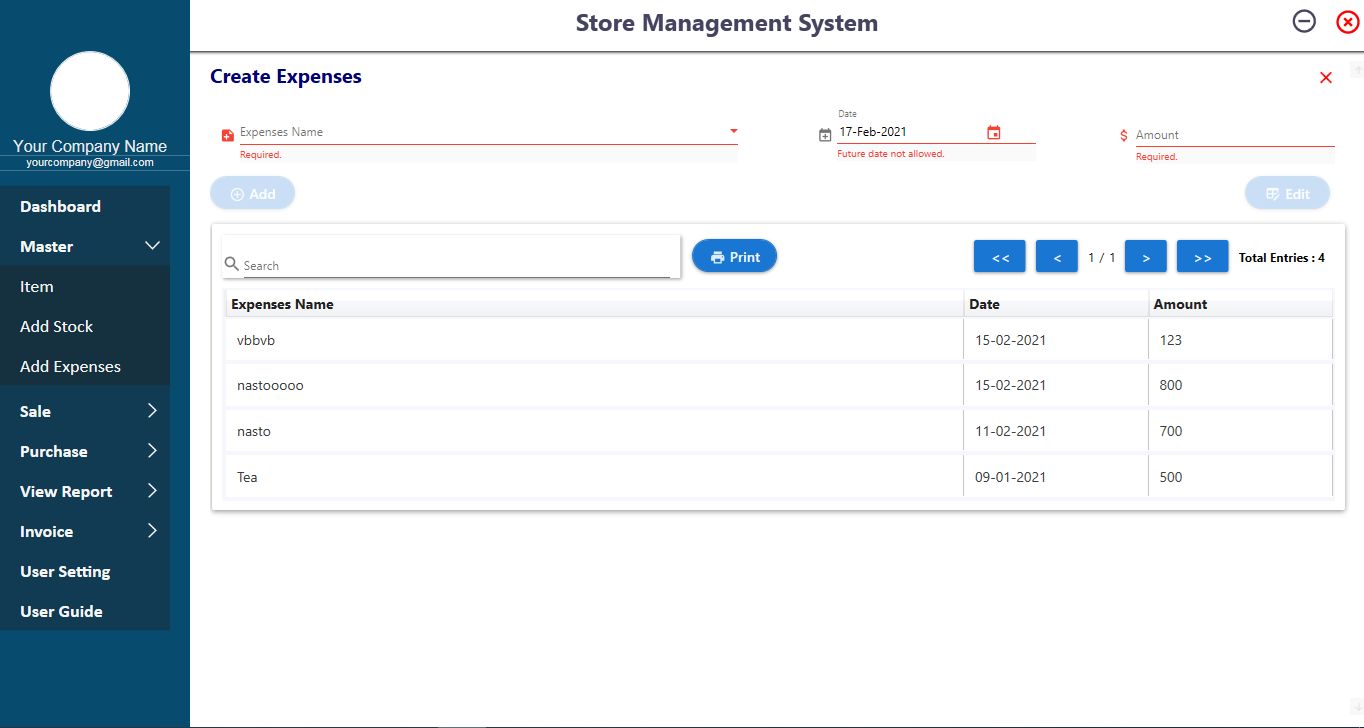1364x728 pixels.
Task: Expand the View Report menu chevron
Action: 152,490
